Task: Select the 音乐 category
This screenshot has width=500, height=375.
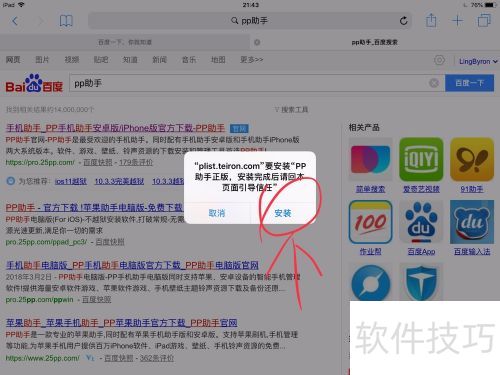Action: [x=189, y=60]
